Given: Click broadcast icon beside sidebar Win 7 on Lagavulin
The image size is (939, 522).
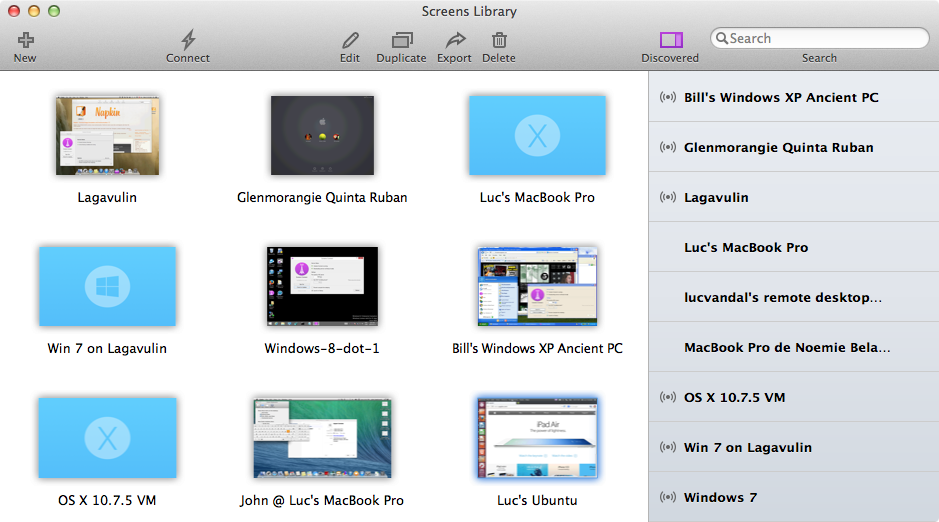Looking at the screenshot, I should click(x=668, y=447).
